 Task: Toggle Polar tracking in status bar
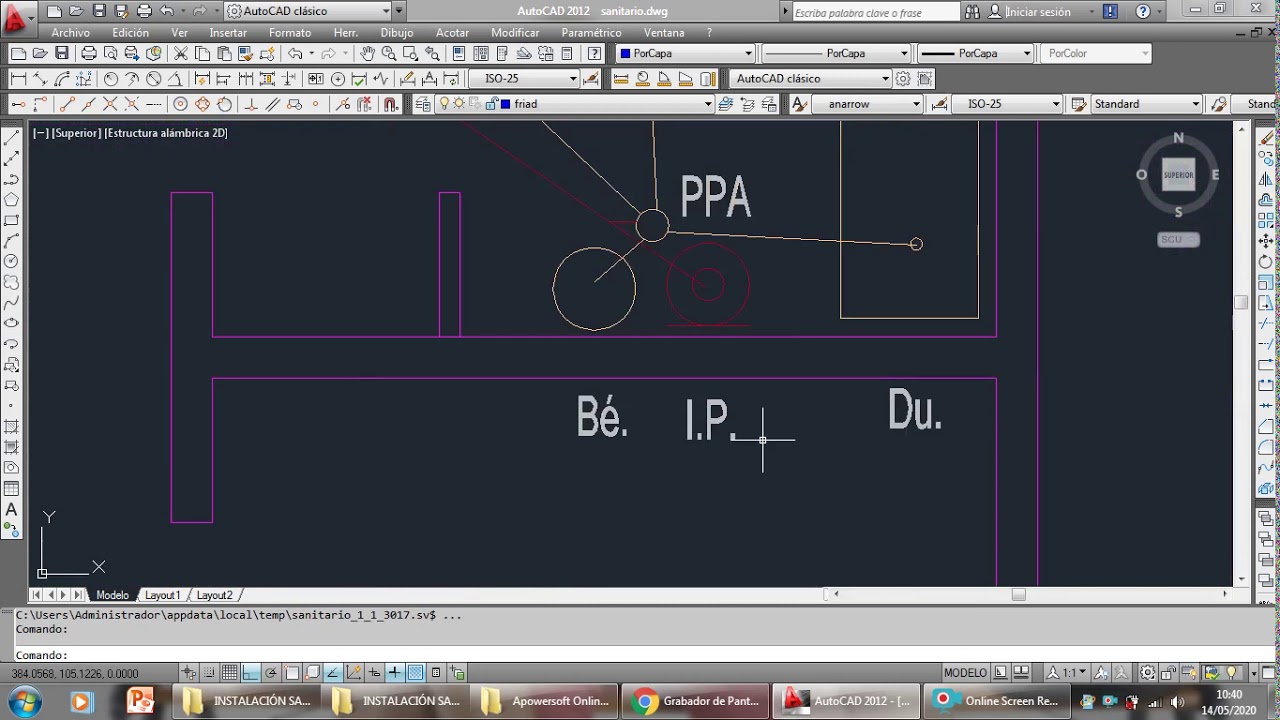[271, 673]
